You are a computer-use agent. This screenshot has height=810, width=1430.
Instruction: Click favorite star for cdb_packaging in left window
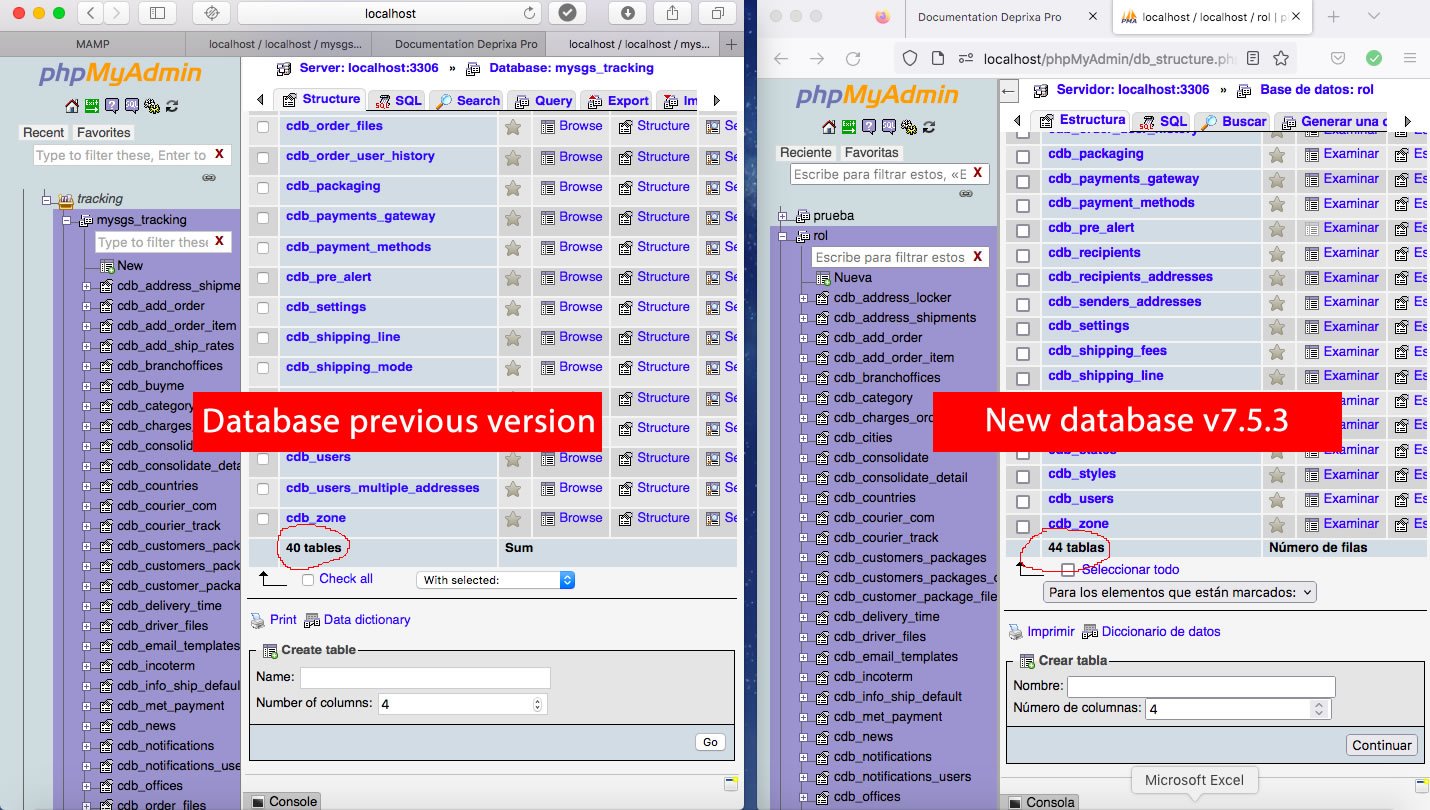[x=513, y=187]
